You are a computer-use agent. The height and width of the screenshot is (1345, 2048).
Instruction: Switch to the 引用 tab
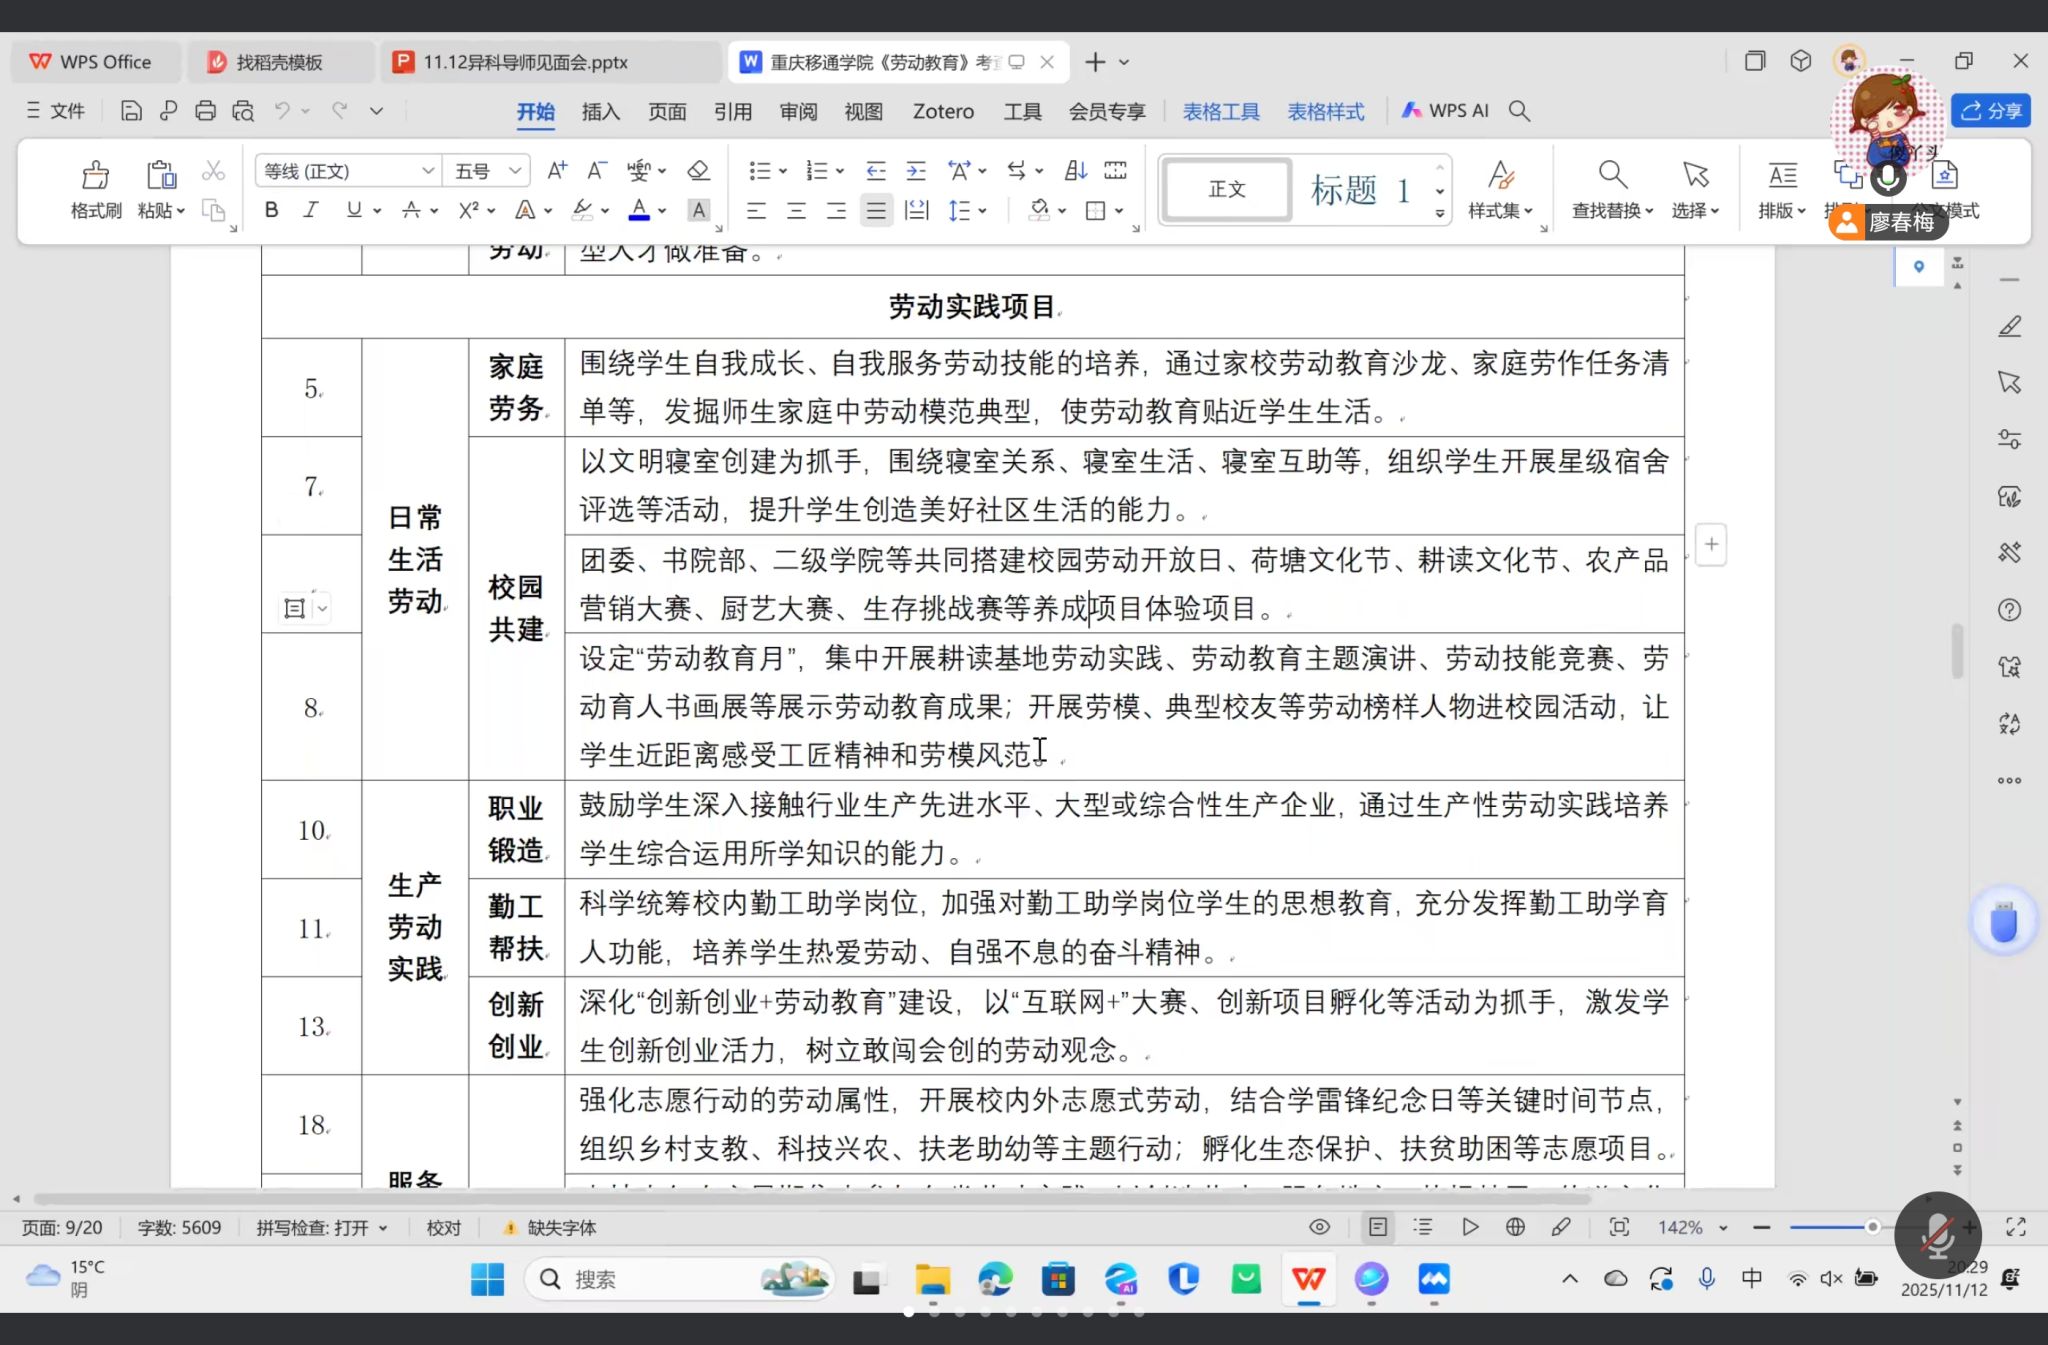point(733,111)
